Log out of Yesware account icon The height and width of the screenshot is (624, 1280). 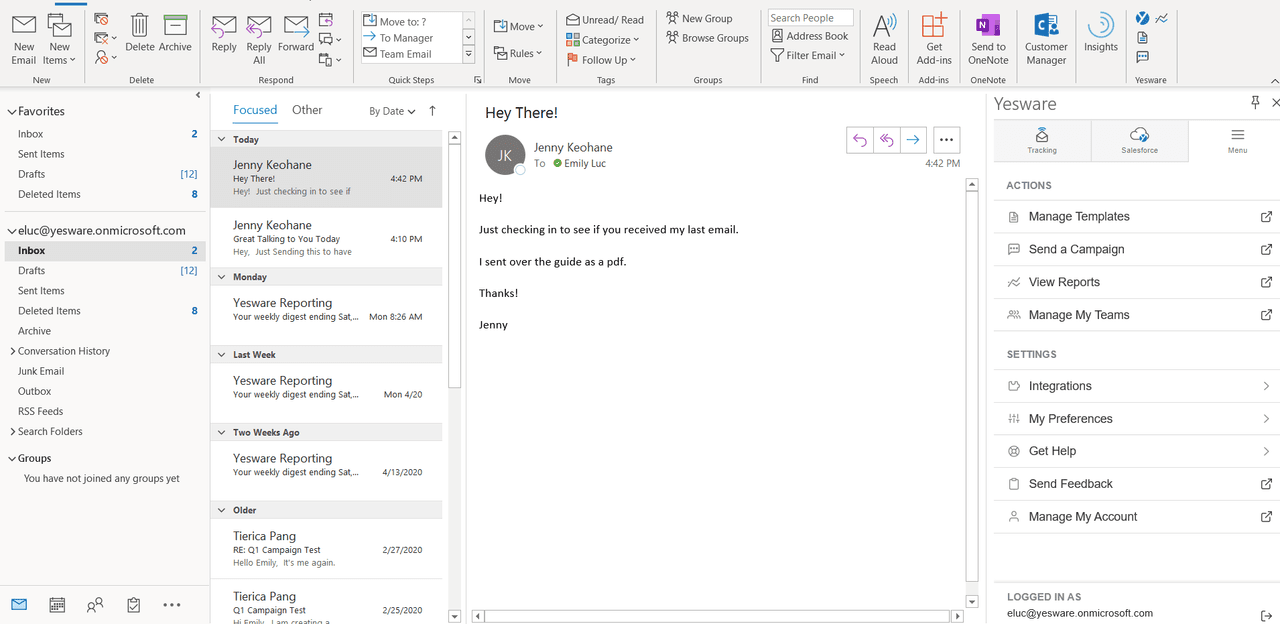pyautogui.click(x=1266, y=615)
